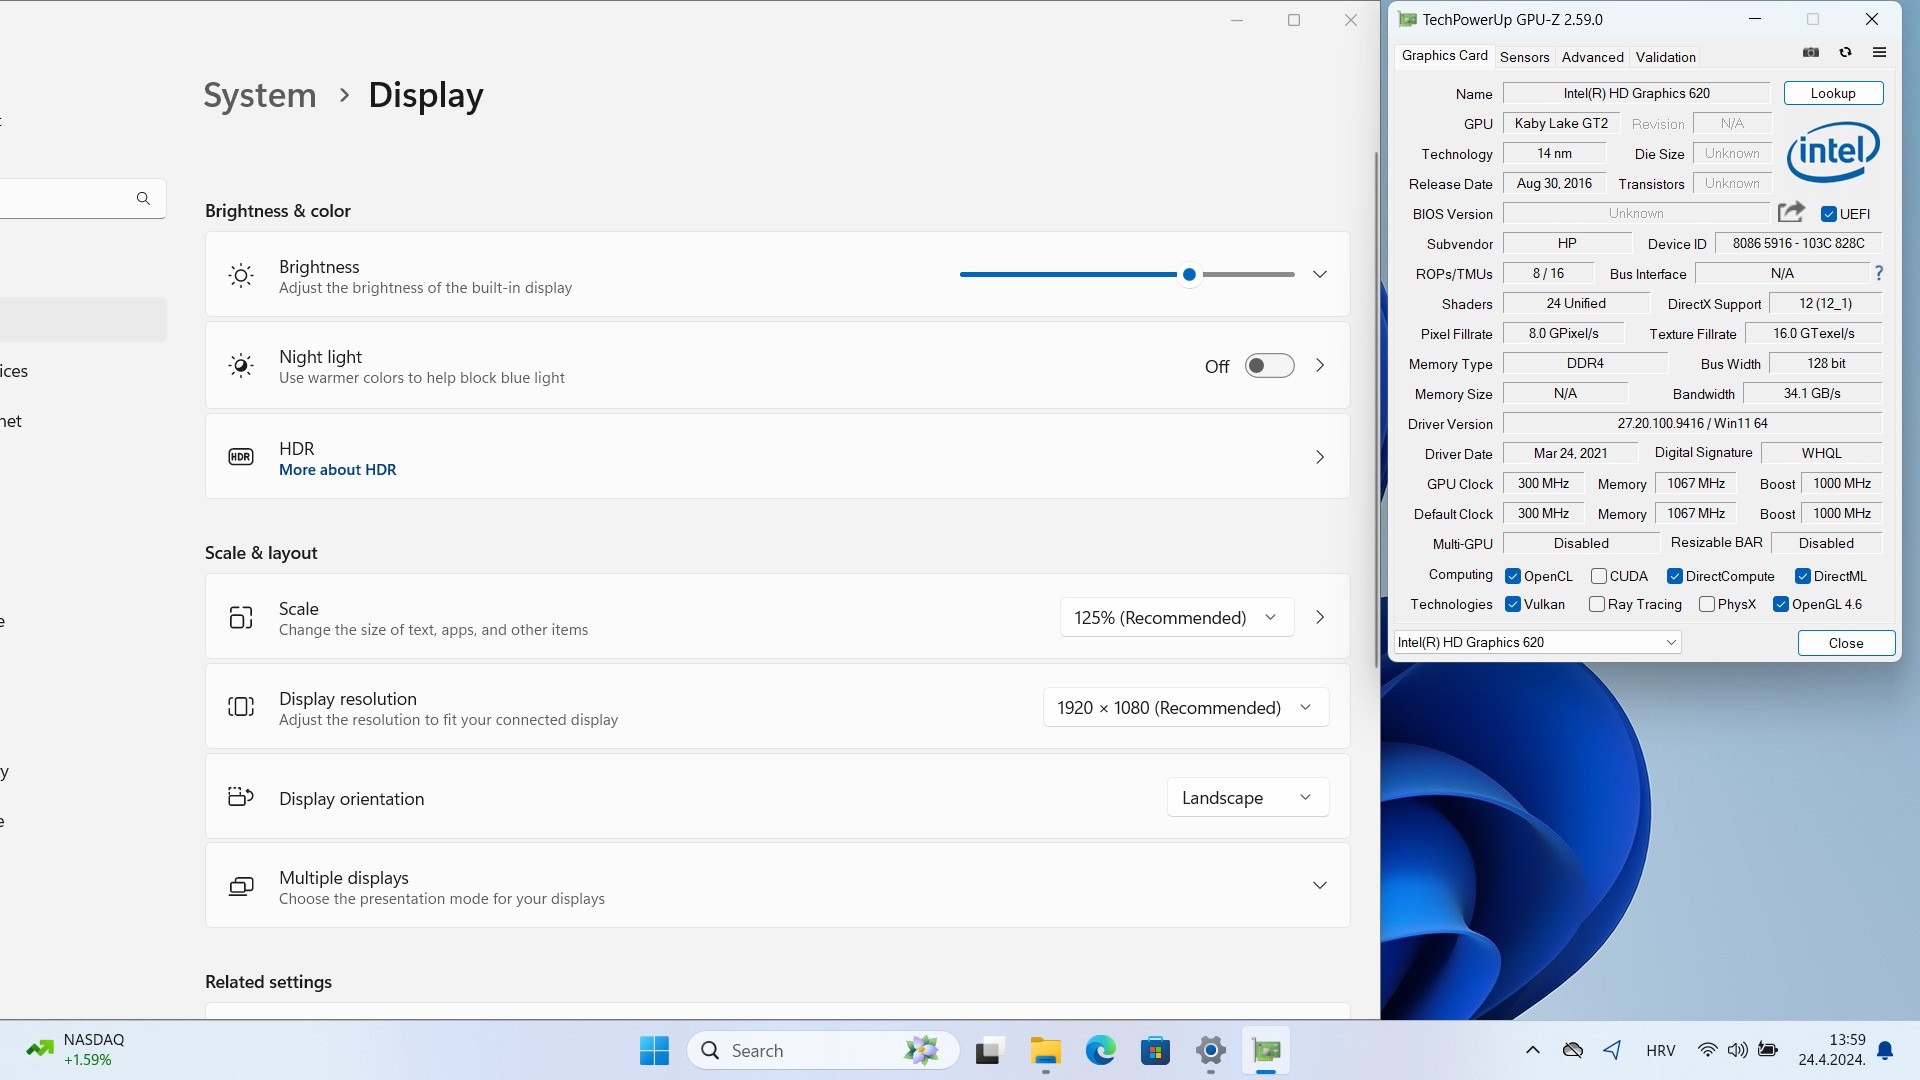The height and width of the screenshot is (1080, 1920).
Task: Toggle the OpenGL 4.6 checkbox
Action: (x=1780, y=604)
